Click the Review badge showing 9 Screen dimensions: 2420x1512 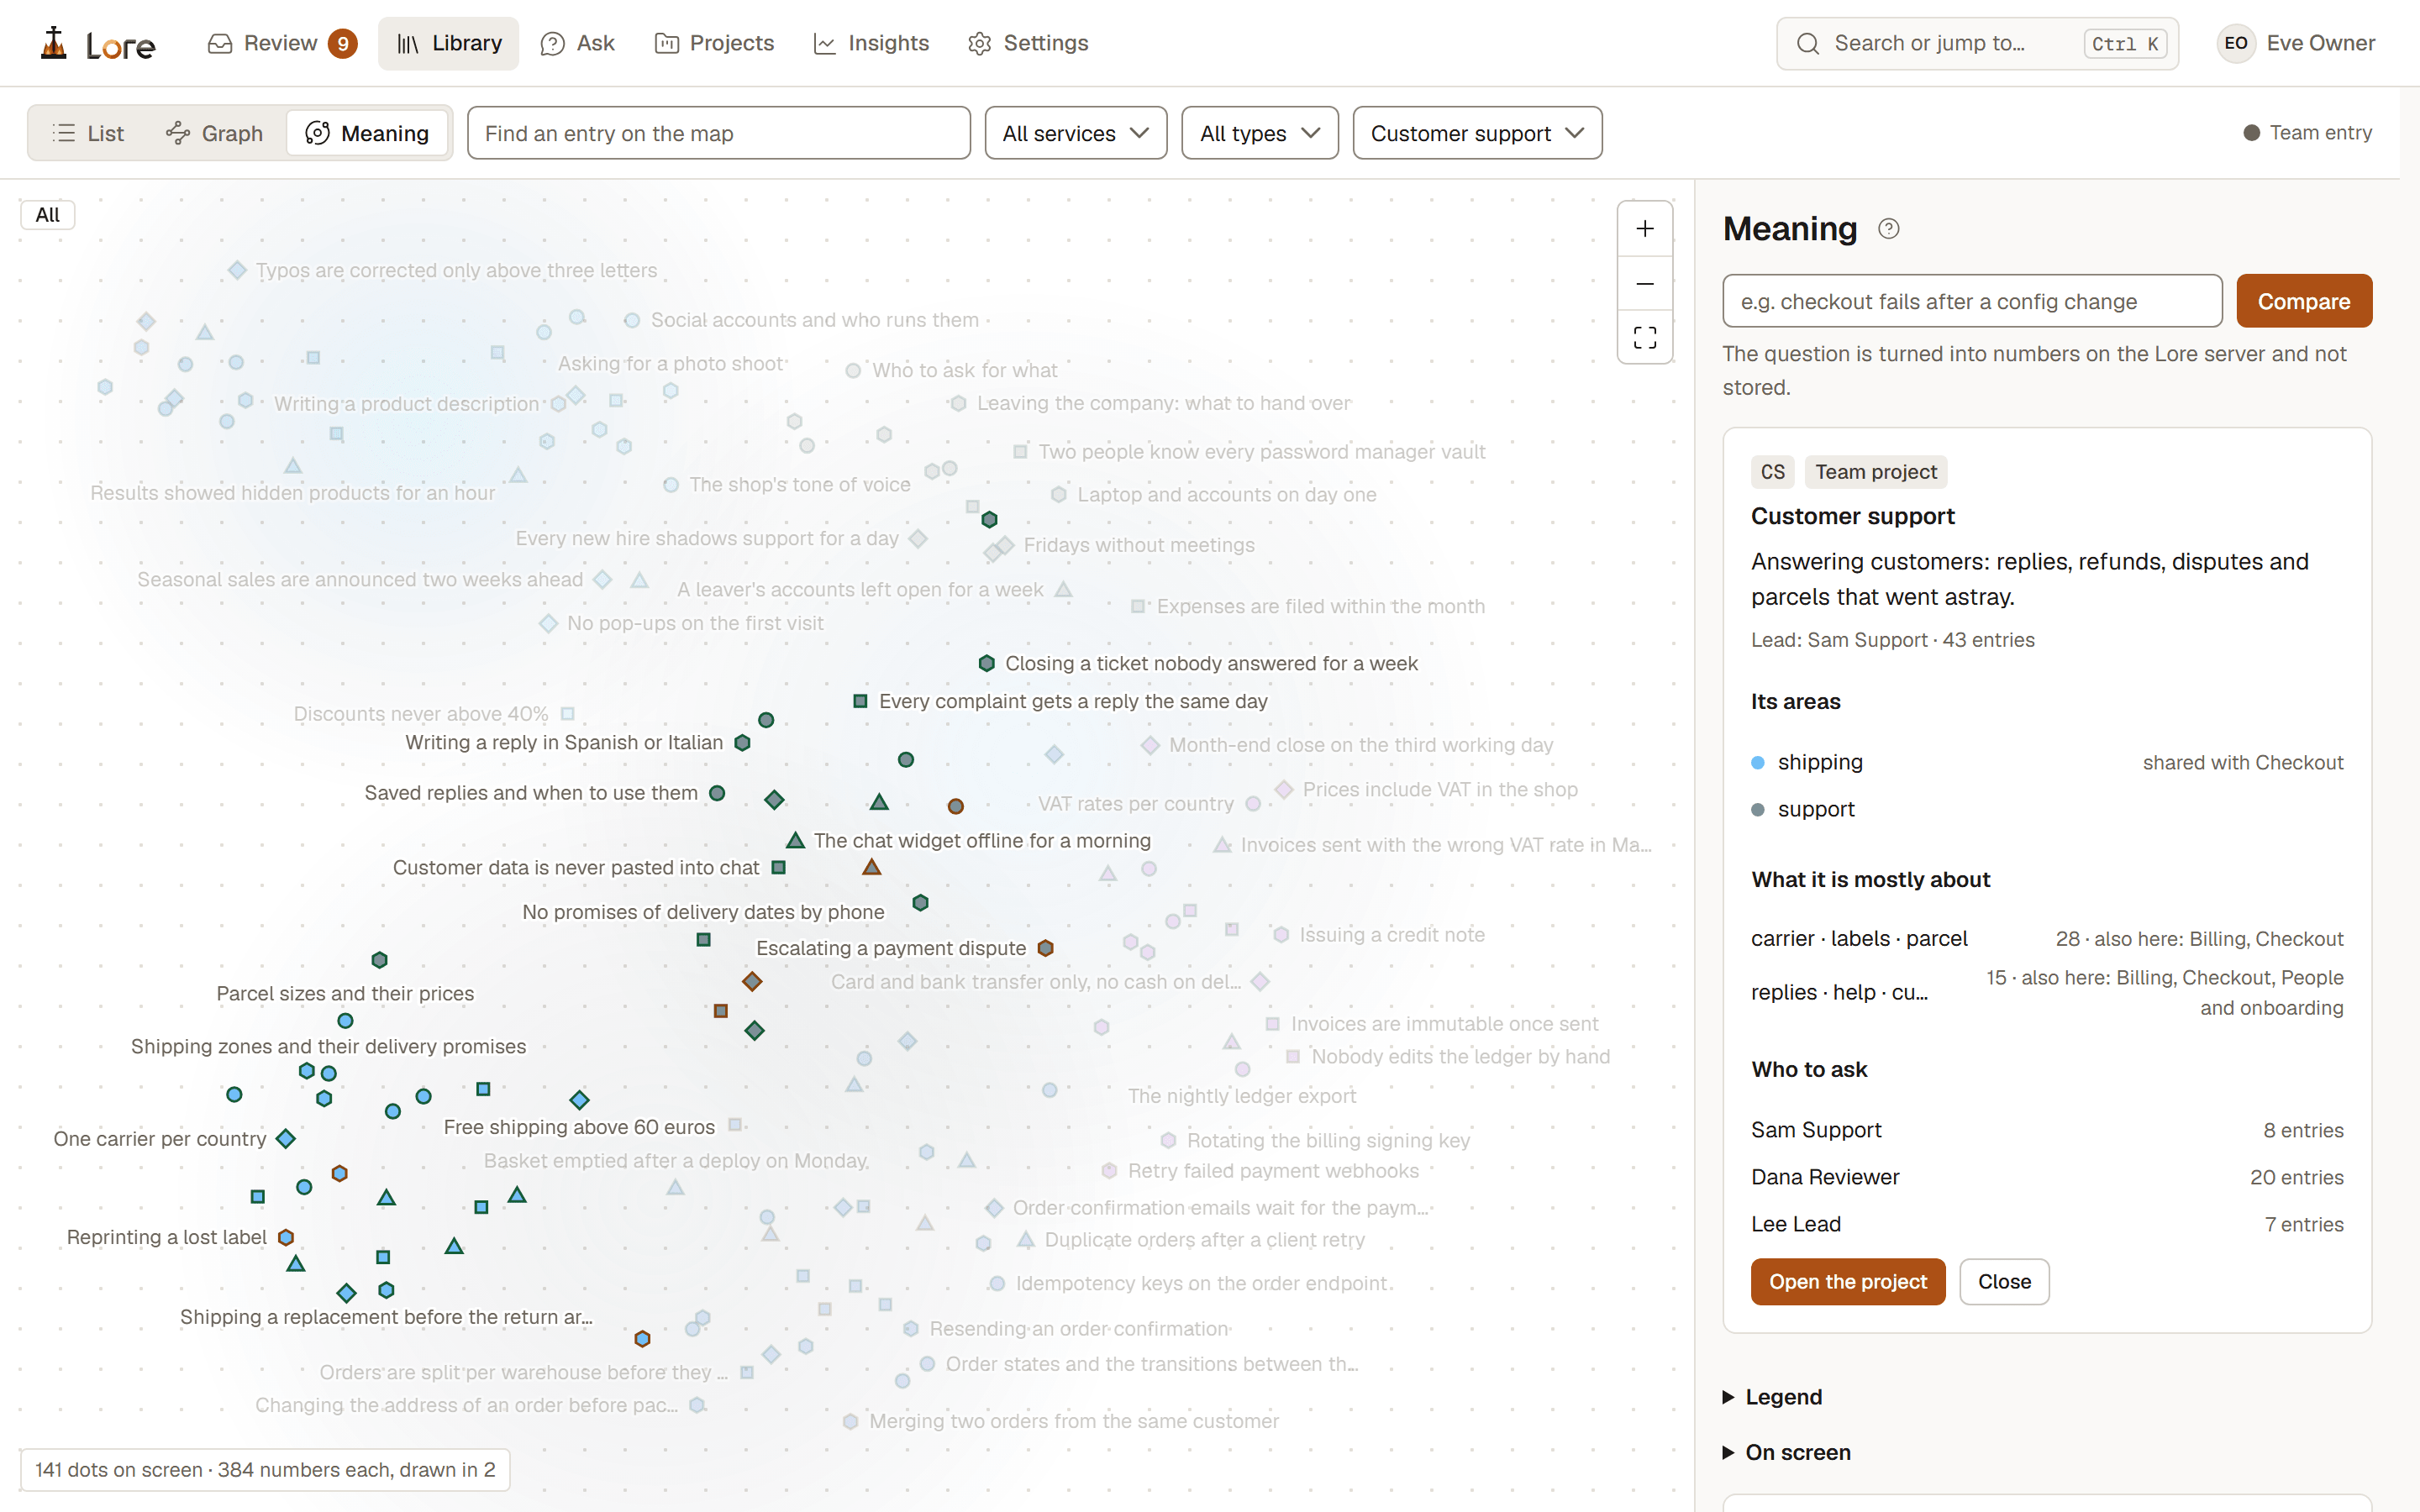click(343, 44)
